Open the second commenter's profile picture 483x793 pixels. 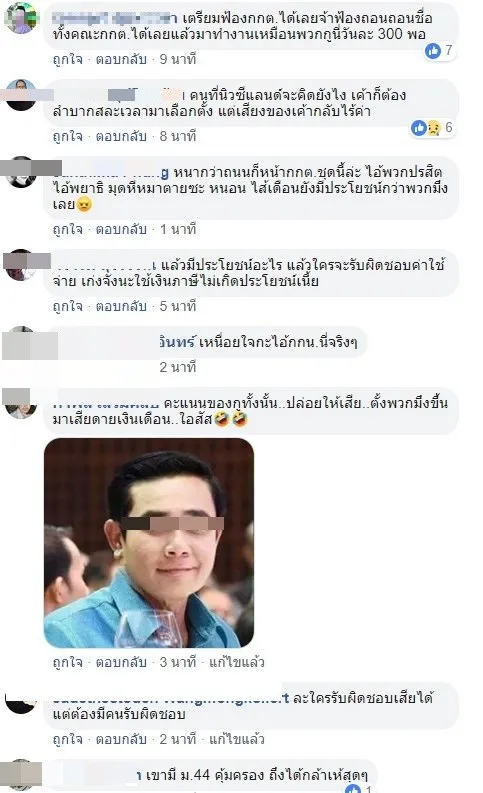21,95
